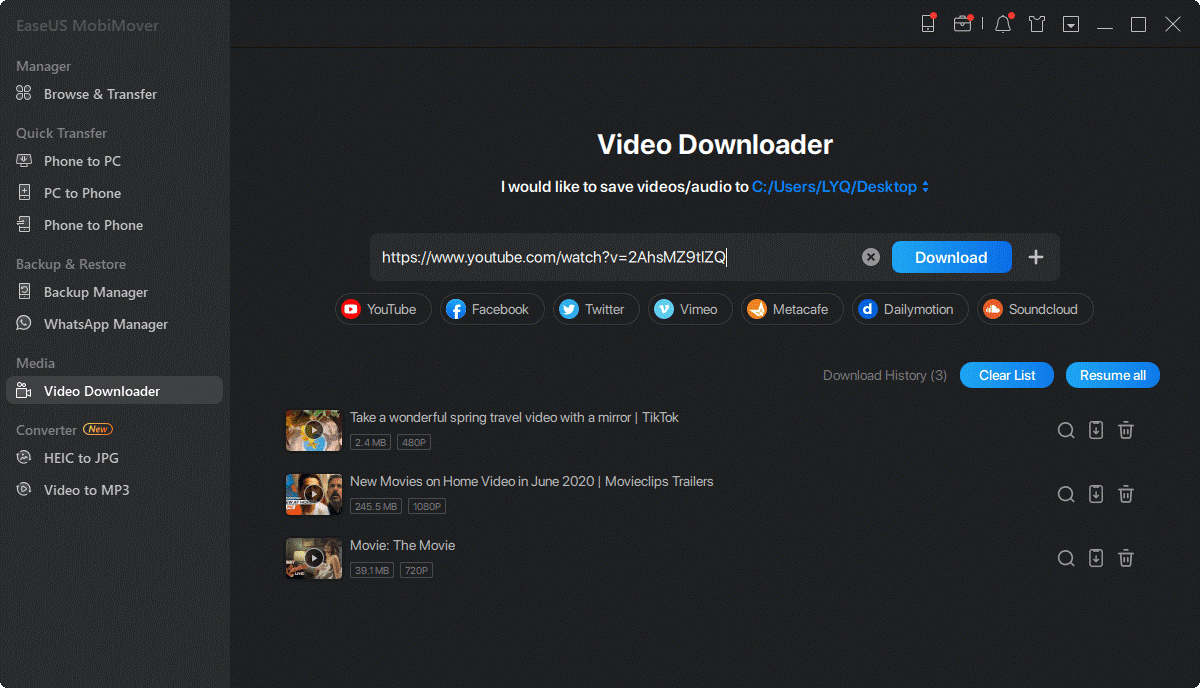Enable the Facebook source filter

coord(492,309)
